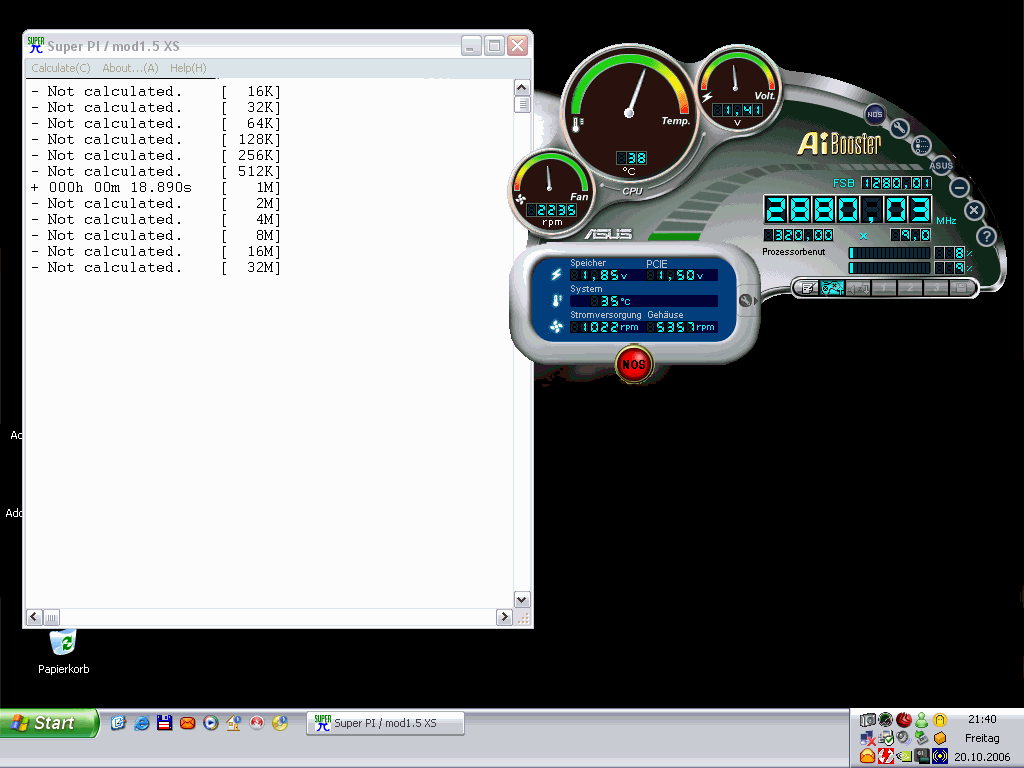Click the Super PI scroll left arrow
This screenshot has height=768, width=1024.
click(35, 617)
